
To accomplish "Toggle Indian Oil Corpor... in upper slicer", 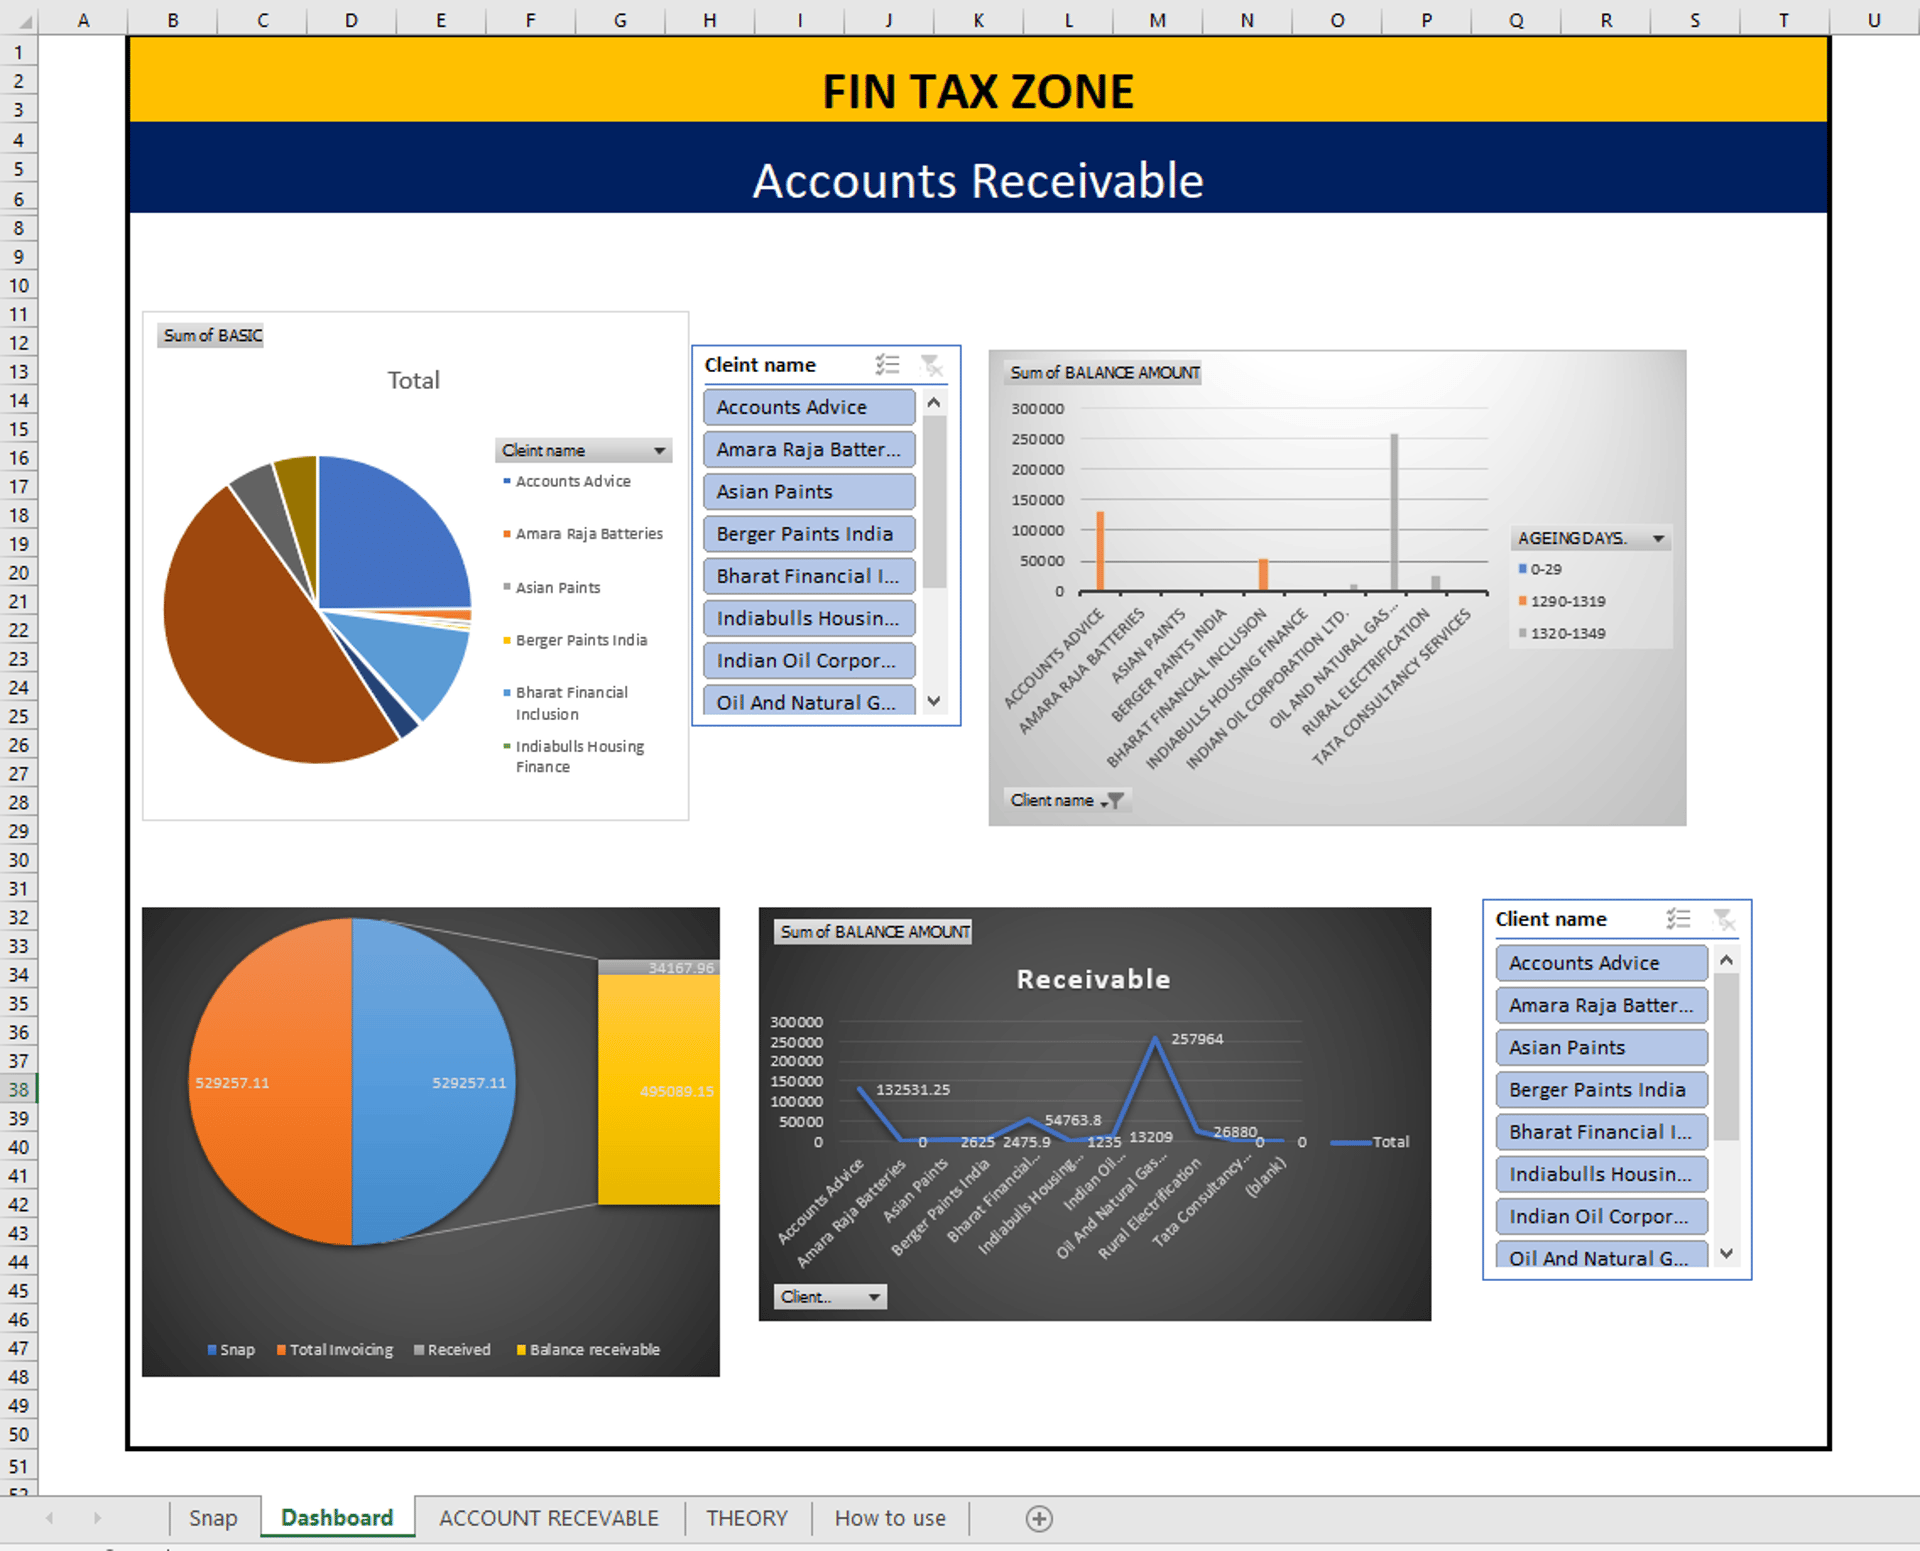I will point(808,661).
